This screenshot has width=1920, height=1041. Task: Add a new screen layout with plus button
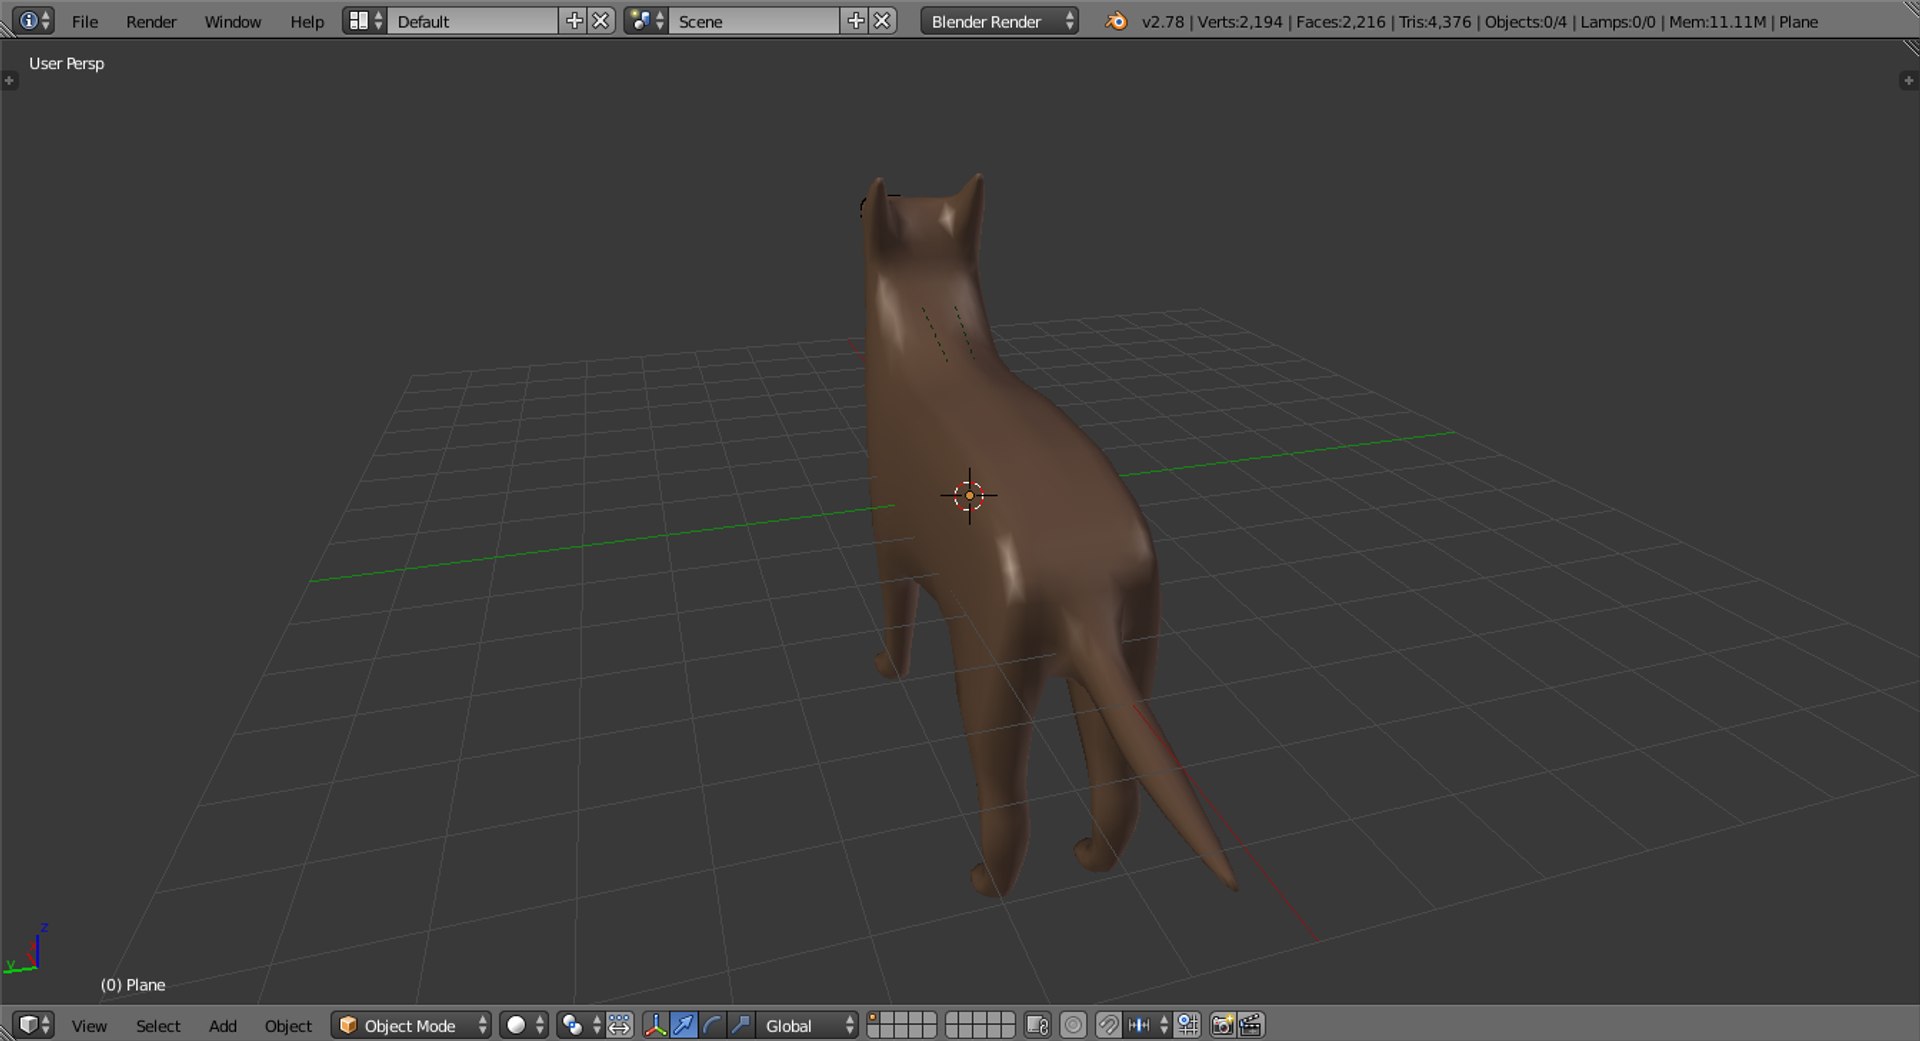[x=574, y=21]
